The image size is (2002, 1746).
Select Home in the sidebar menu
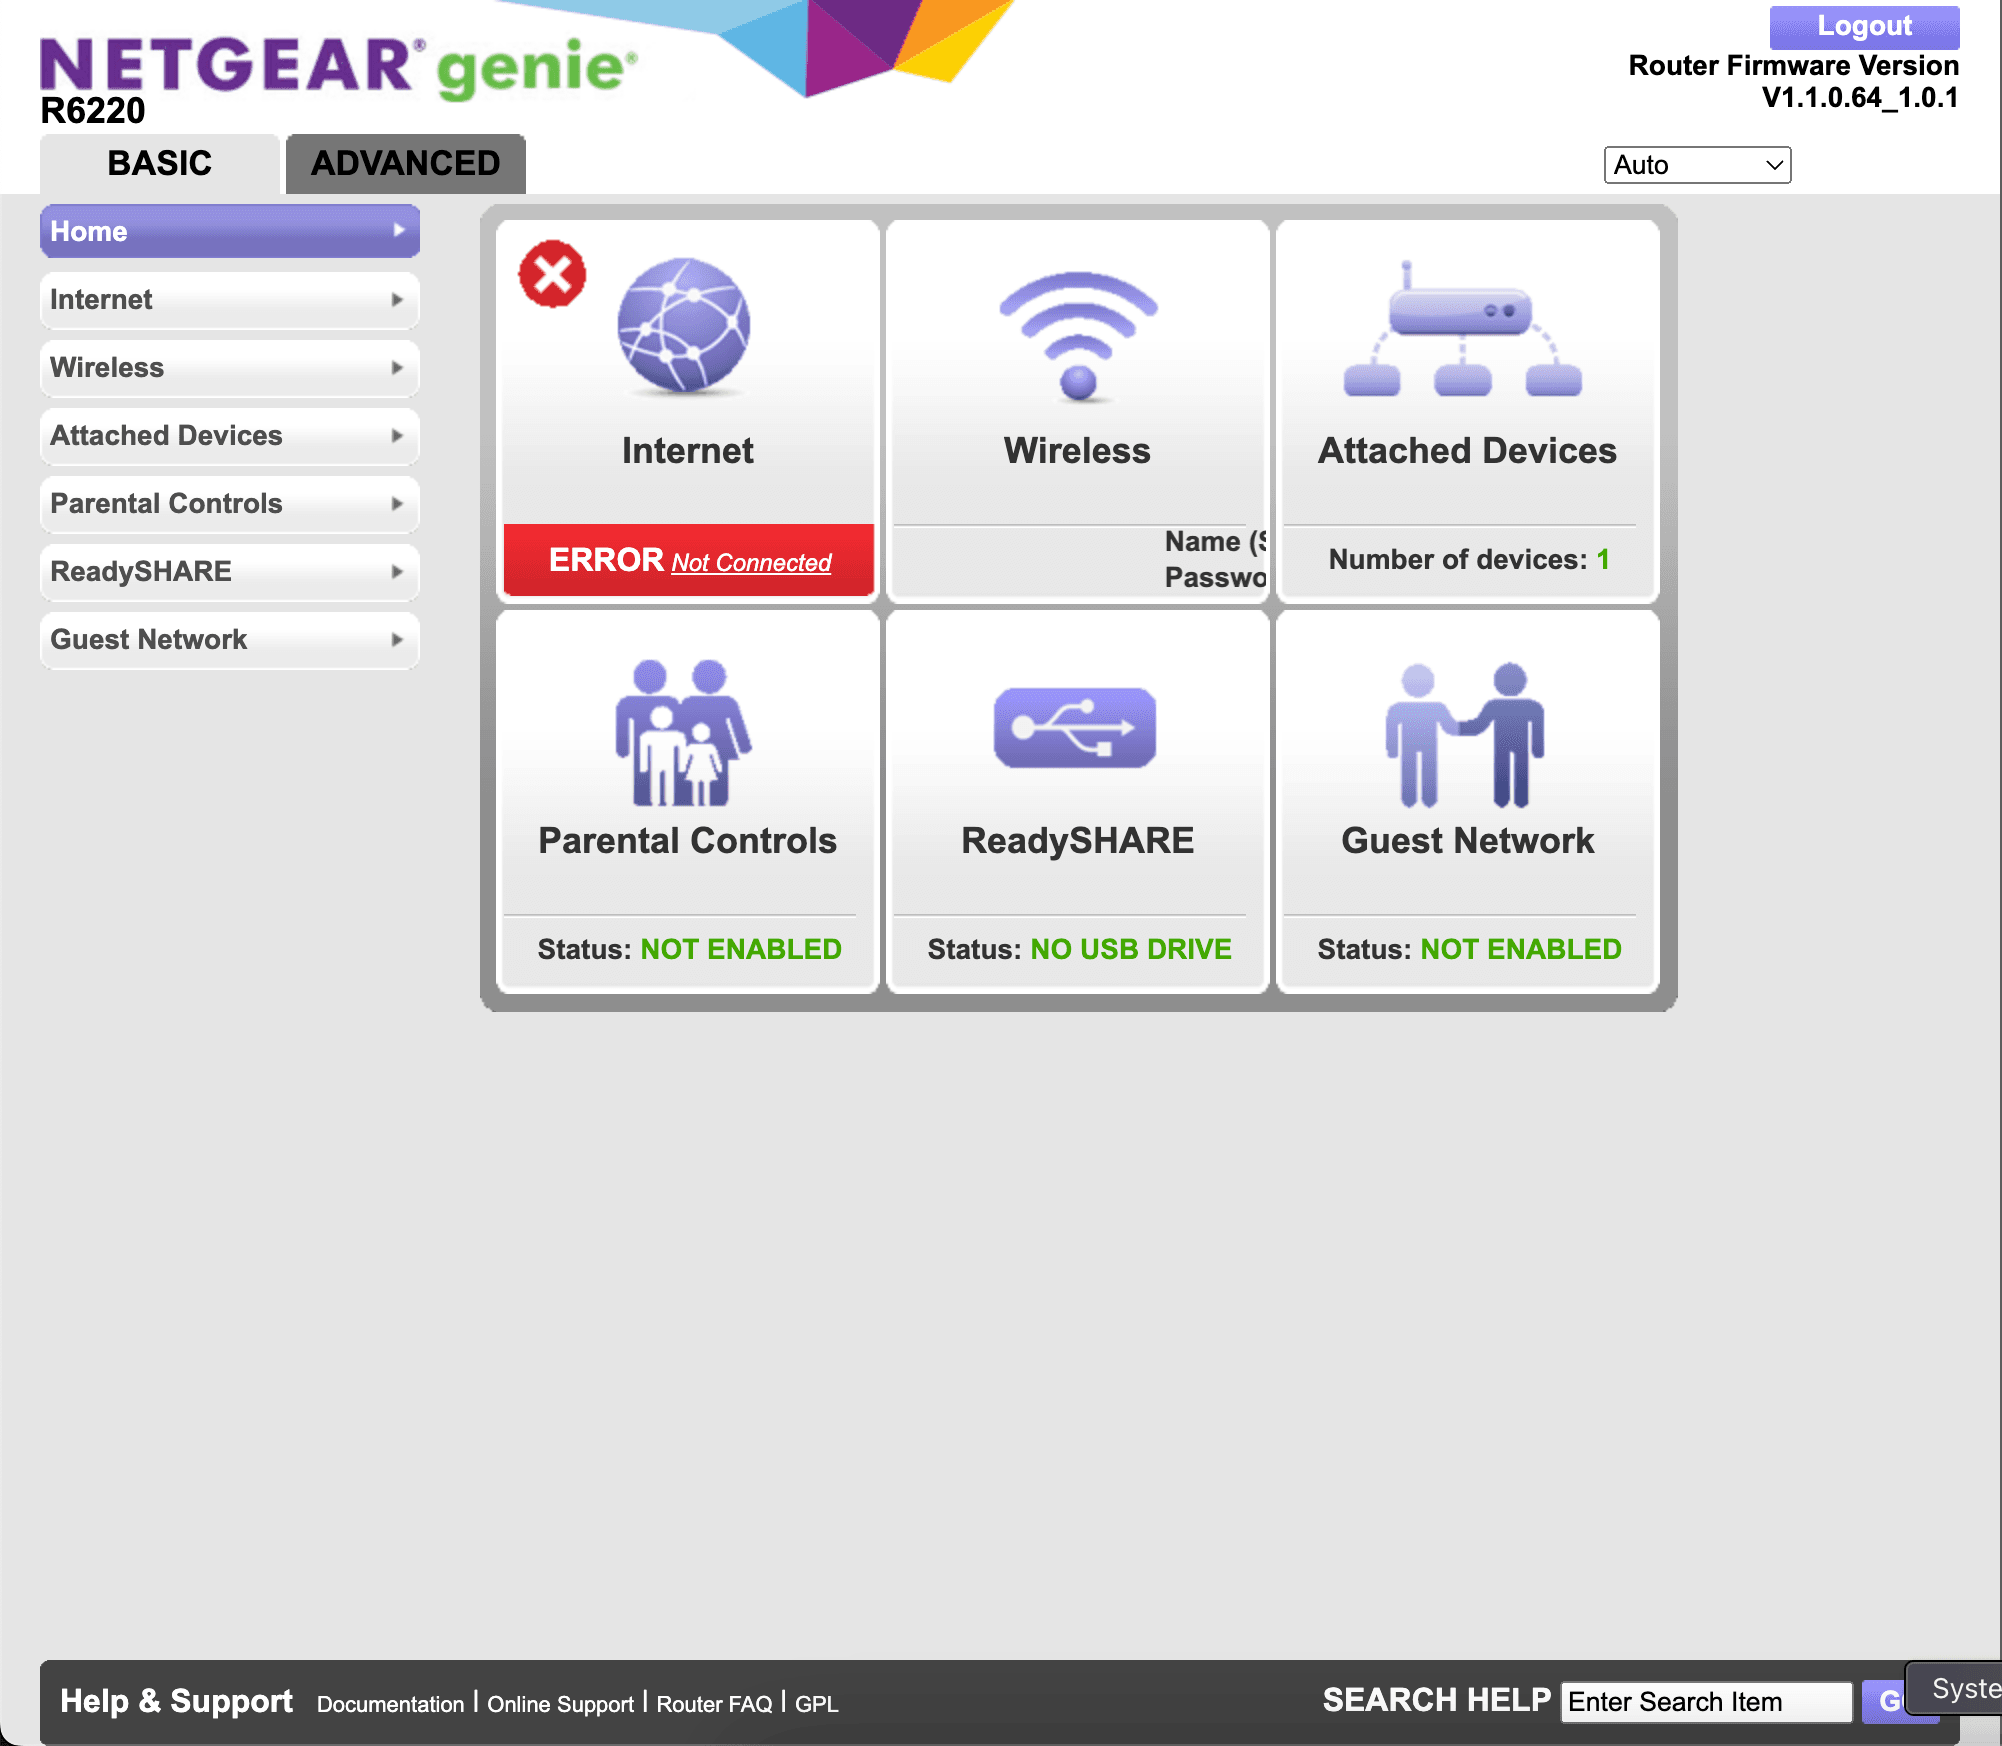[229, 231]
